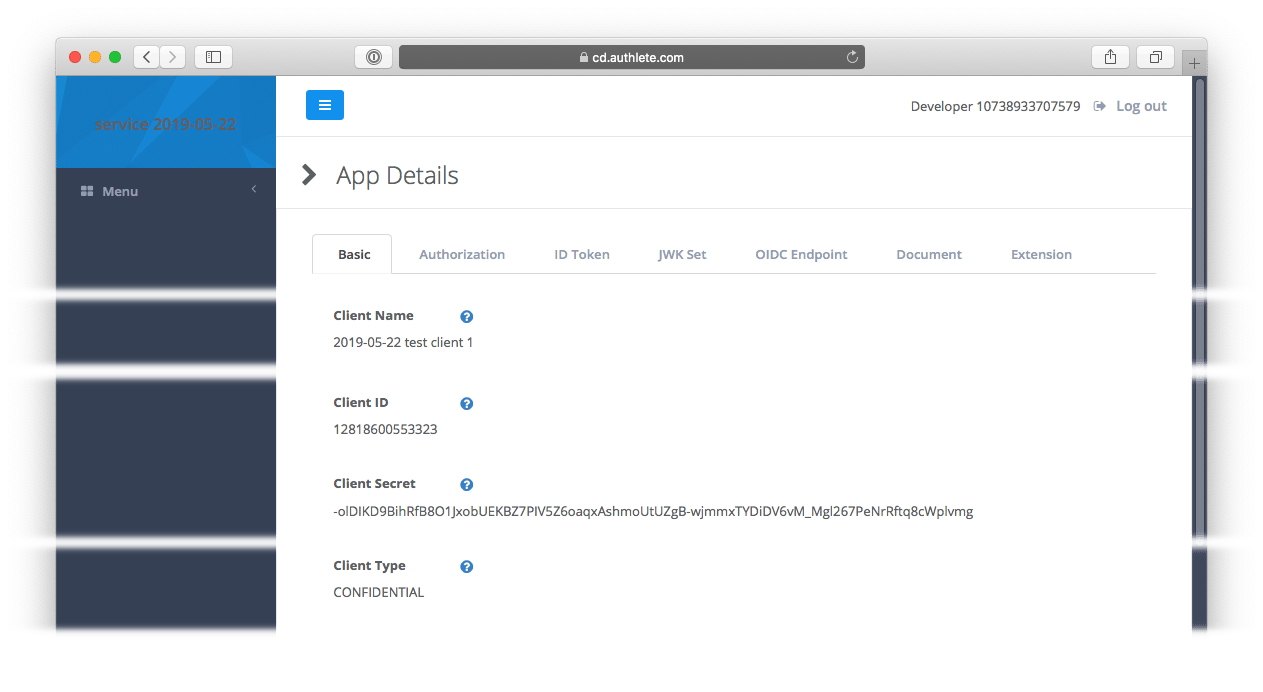Click the client name '2019-05-22 test client 1'
1263x692 pixels.
(403, 342)
